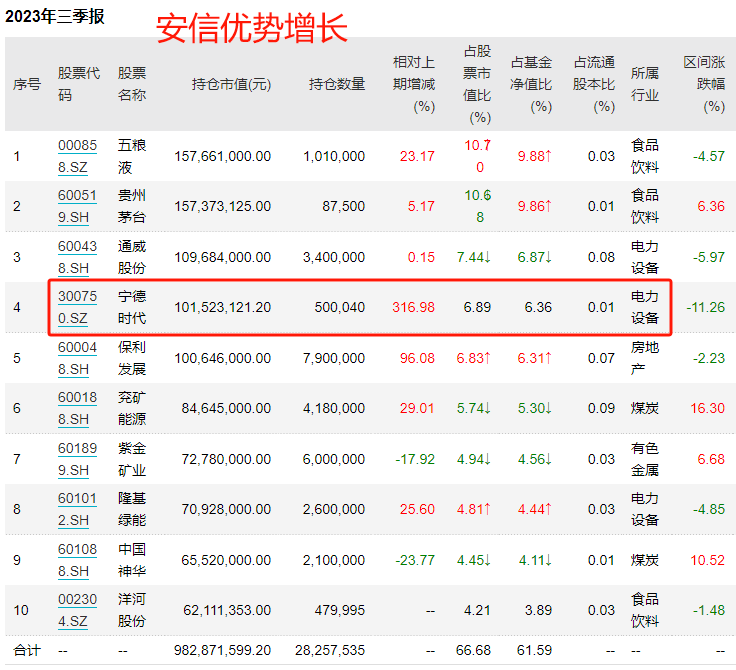Click net value ratio 6.87↓
This screenshot has height=670, width=736.
535,257
